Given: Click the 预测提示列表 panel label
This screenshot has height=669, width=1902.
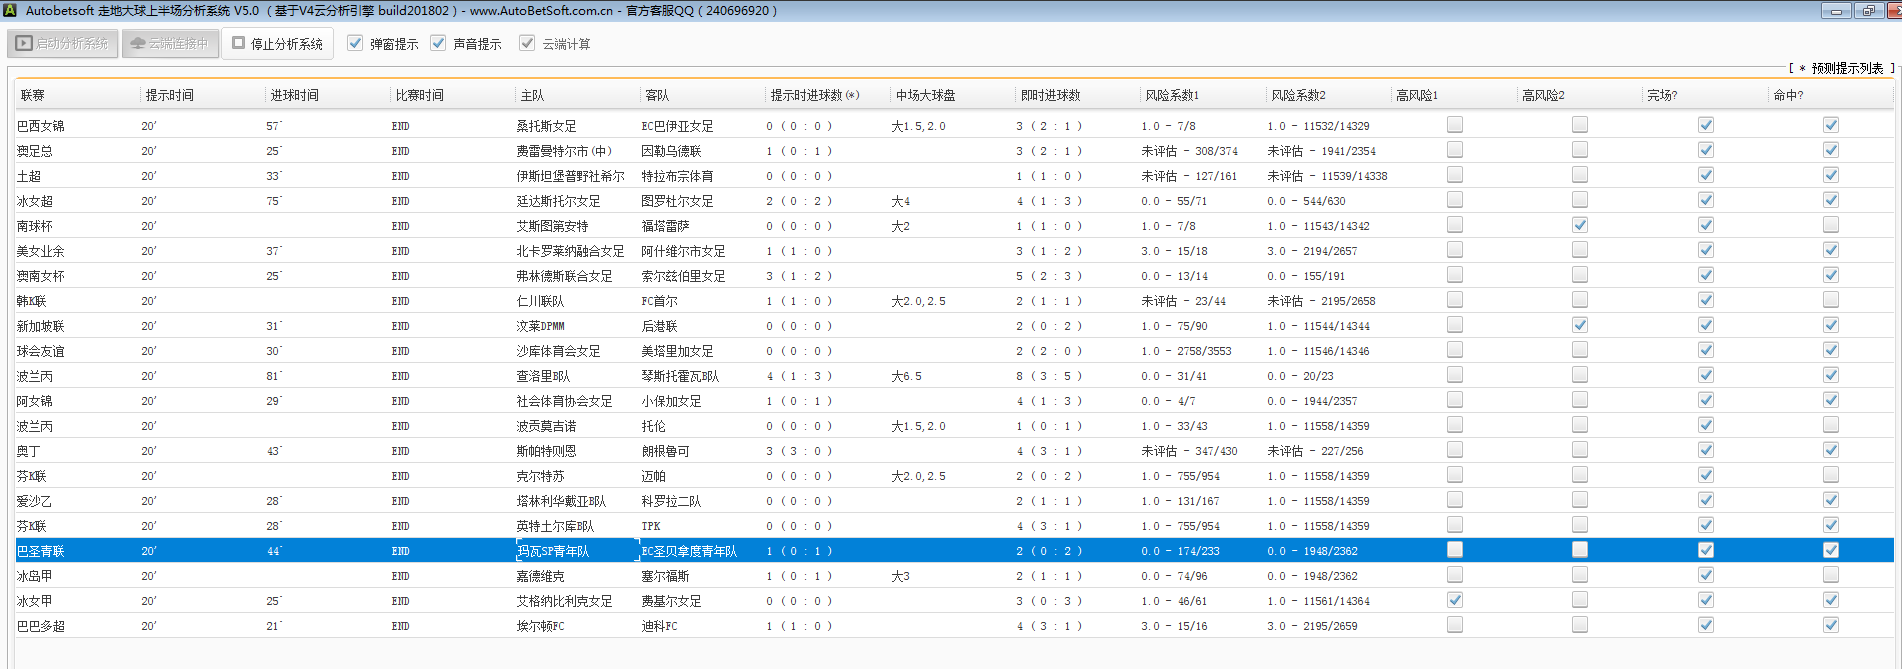Looking at the screenshot, I should (1846, 68).
